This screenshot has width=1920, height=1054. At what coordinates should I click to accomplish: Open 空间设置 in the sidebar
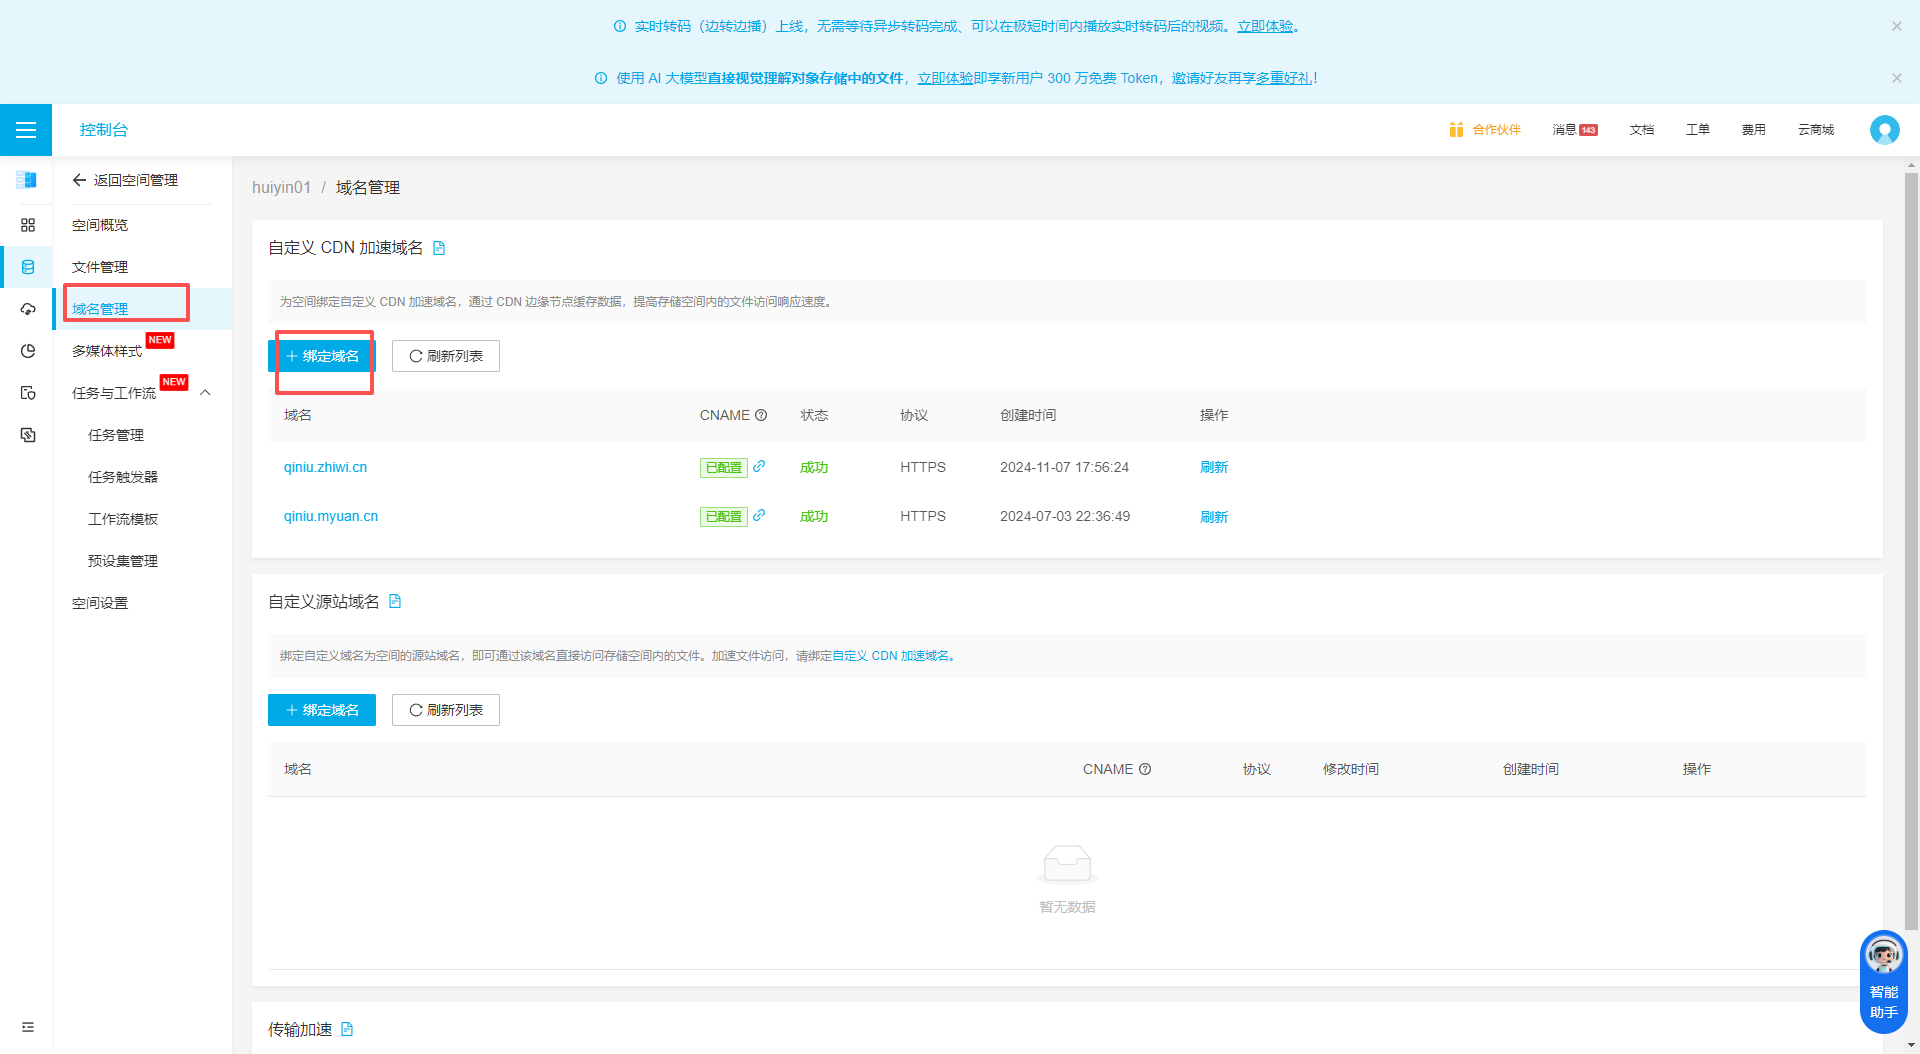(x=100, y=603)
